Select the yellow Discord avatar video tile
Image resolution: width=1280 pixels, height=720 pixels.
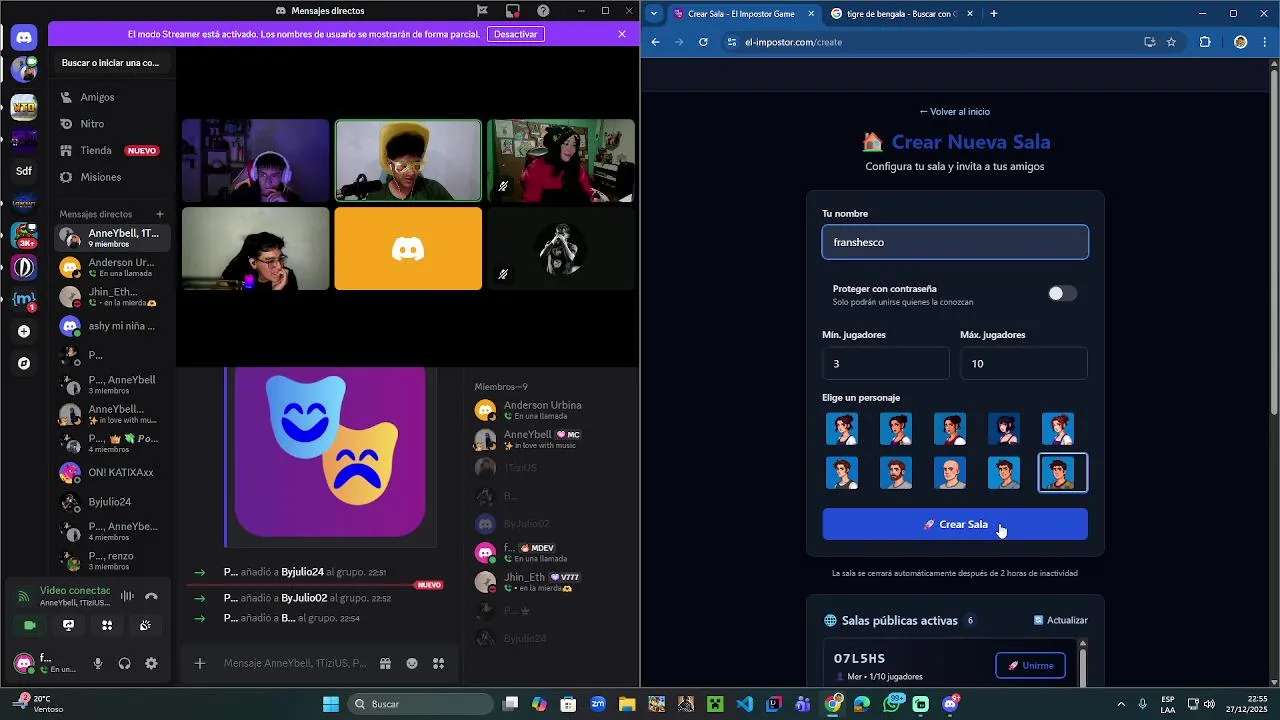[x=408, y=249]
